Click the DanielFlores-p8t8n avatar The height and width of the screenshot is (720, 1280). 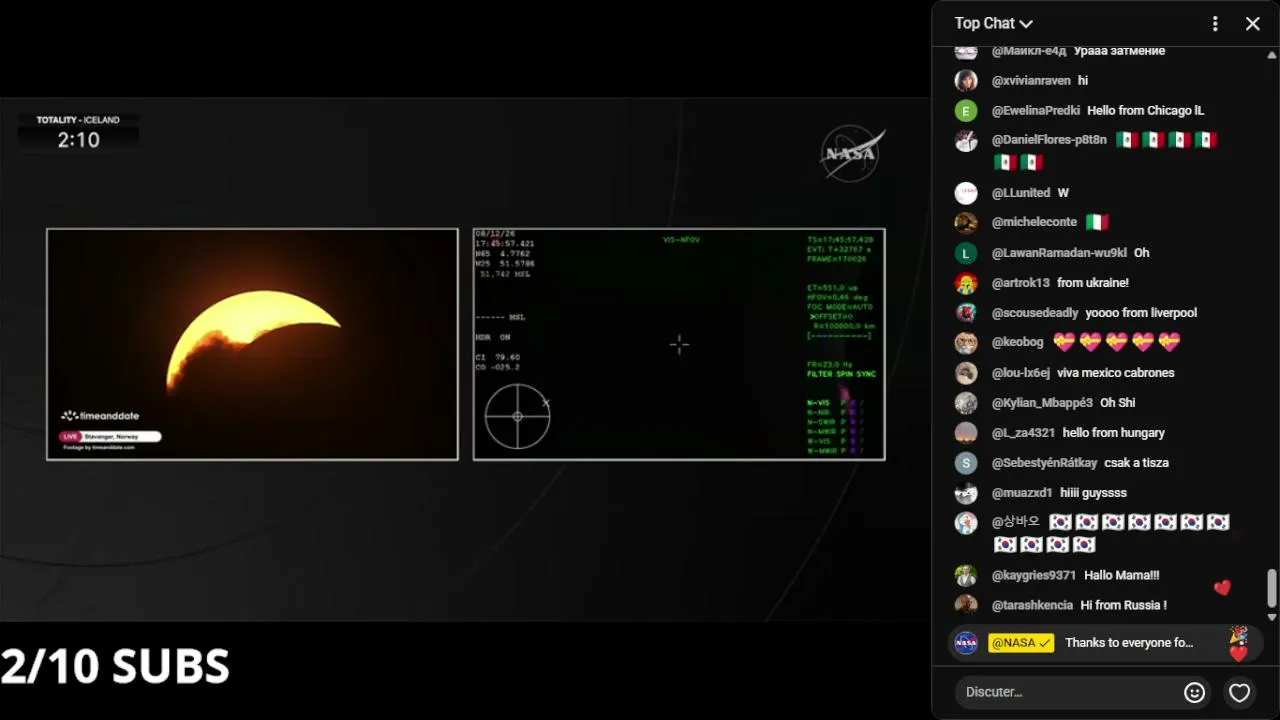tap(966, 141)
